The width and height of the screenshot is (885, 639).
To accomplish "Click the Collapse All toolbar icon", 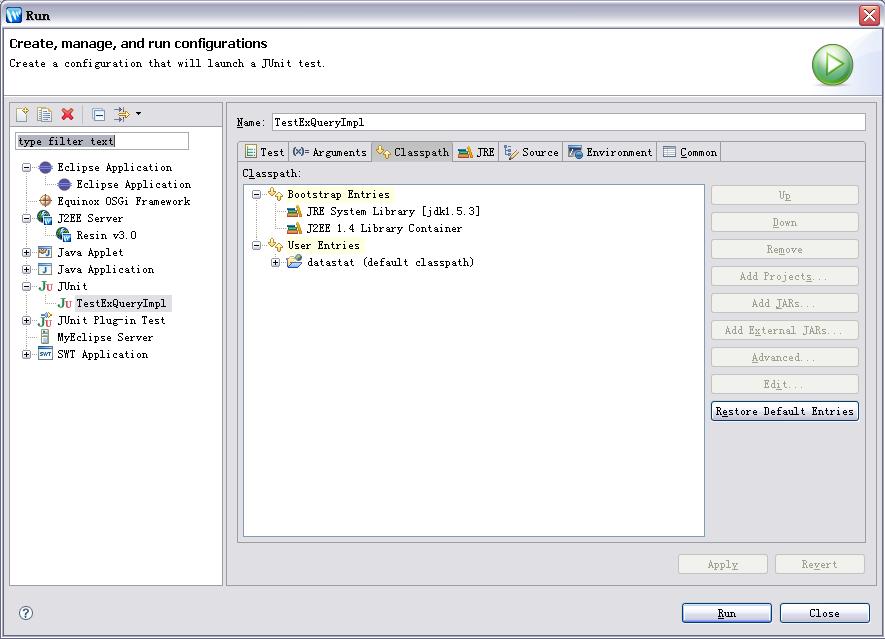I will [x=99, y=115].
